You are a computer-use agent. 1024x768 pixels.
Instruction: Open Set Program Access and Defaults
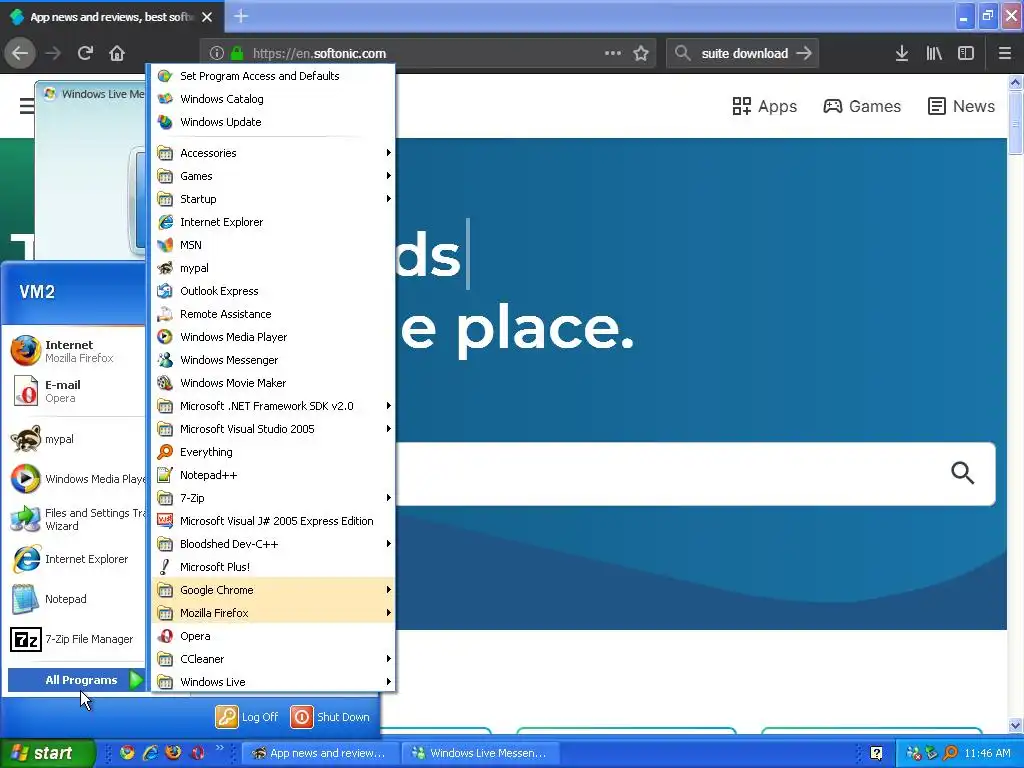pos(273,76)
